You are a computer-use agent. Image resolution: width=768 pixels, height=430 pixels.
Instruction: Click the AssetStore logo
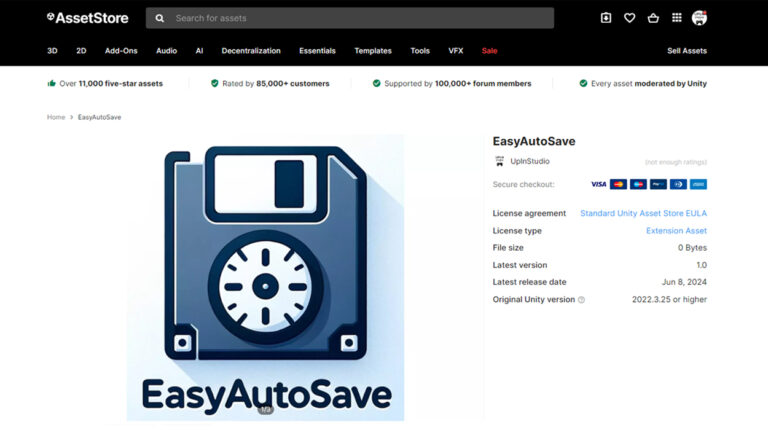coord(88,18)
